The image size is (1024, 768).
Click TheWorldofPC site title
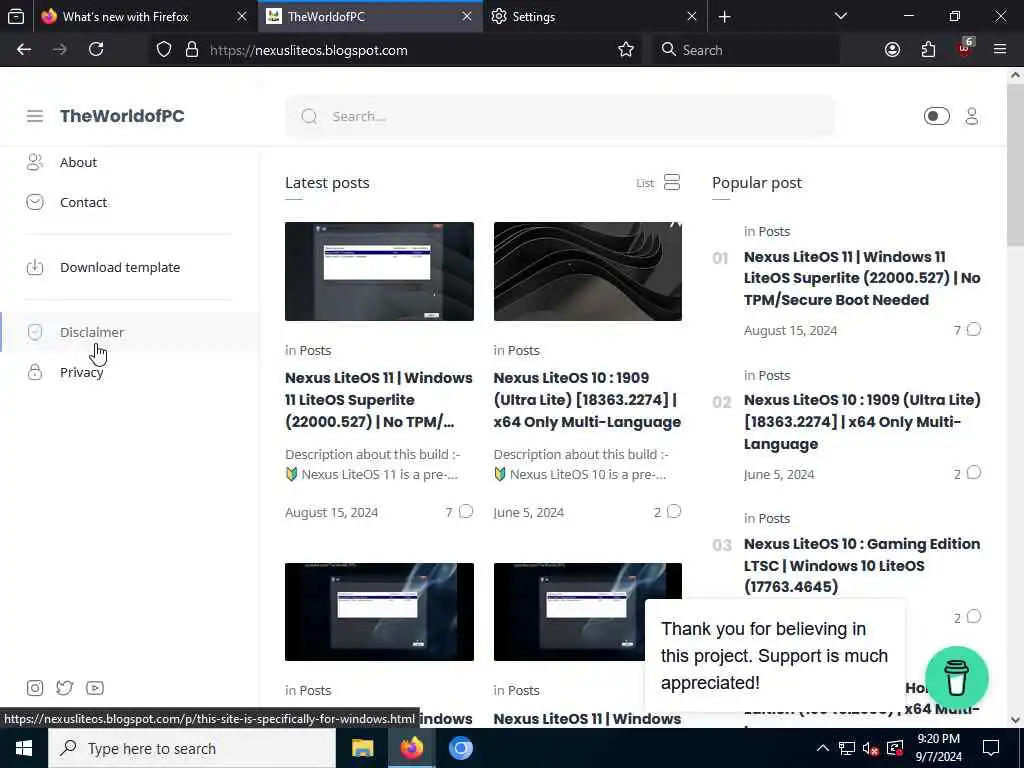pyautogui.click(x=122, y=116)
